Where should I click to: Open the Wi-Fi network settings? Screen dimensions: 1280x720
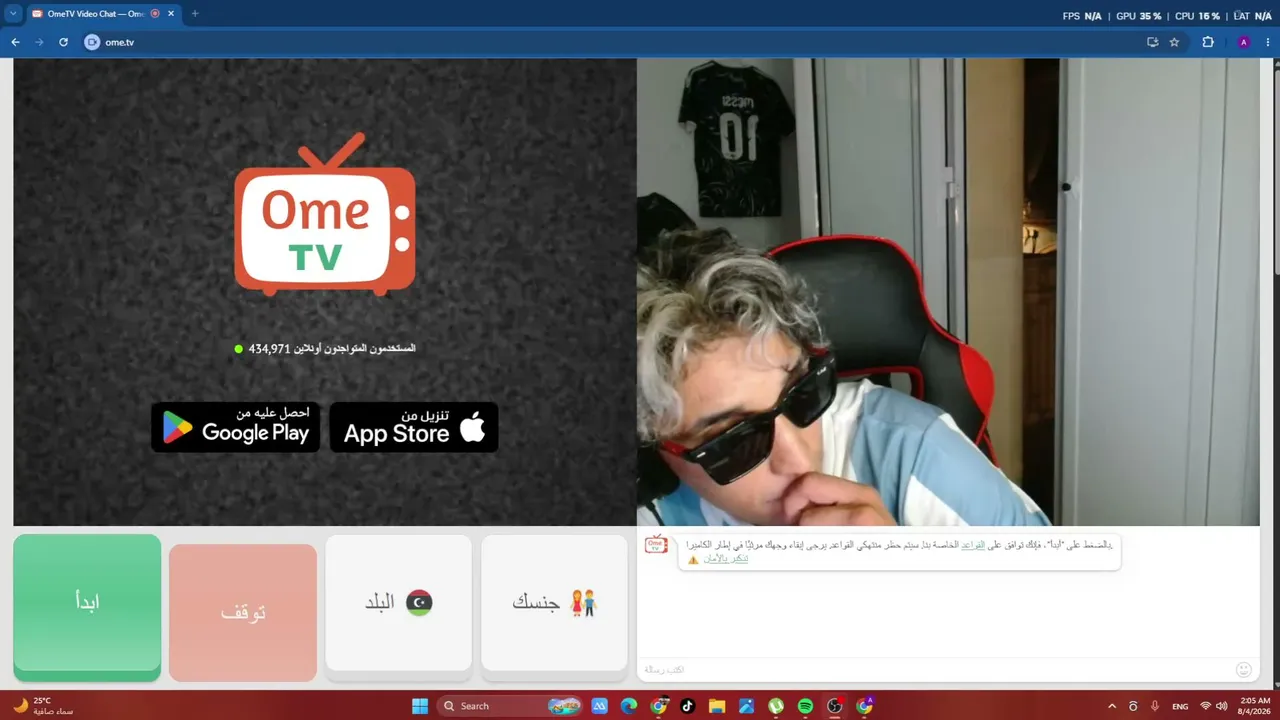click(x=1205, y=706)
